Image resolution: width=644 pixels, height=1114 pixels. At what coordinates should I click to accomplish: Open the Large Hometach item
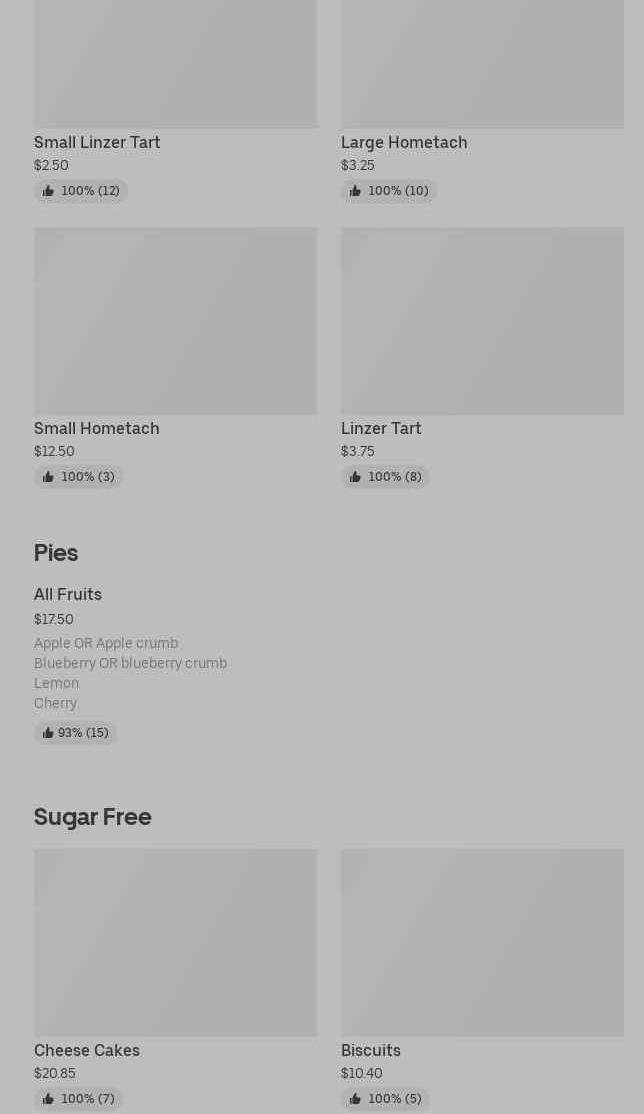point(404,143)
